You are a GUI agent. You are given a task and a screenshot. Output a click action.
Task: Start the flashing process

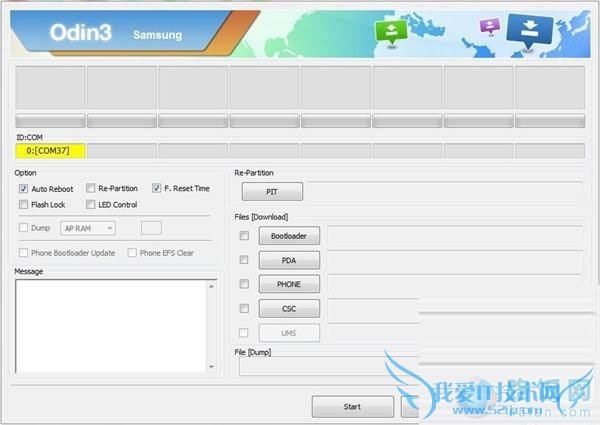(x=352, y=406)
